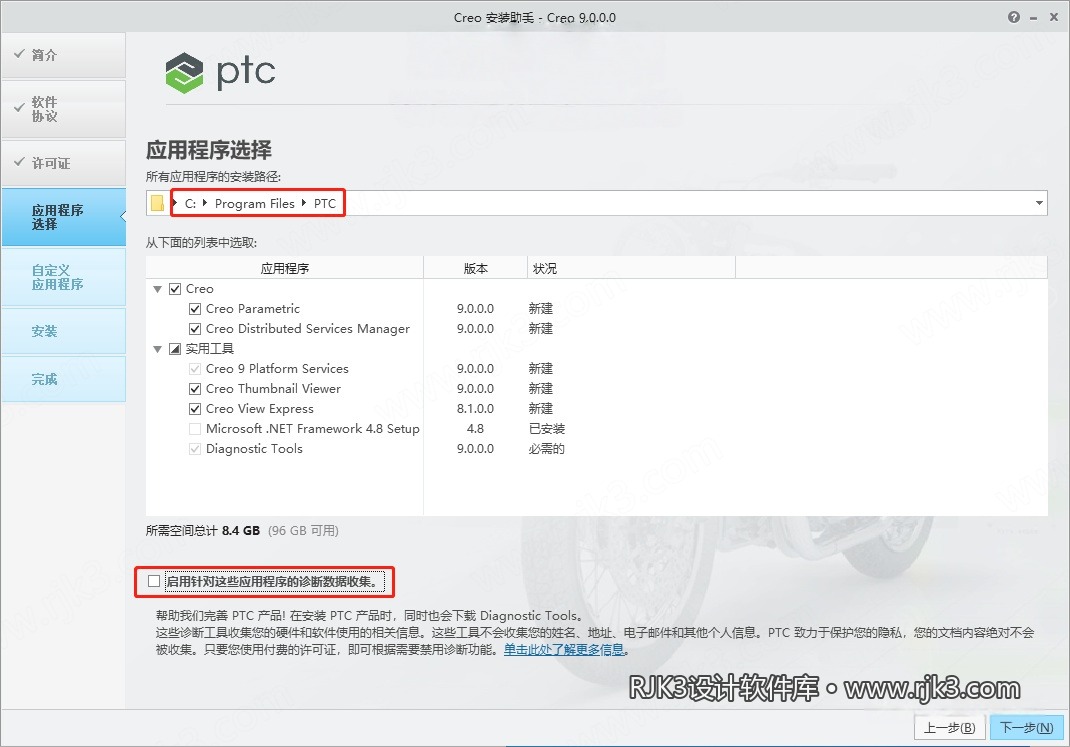Click 已安装 status text
The height and width of the screenshot is (747, 1070).
click(x=547, y=429)
